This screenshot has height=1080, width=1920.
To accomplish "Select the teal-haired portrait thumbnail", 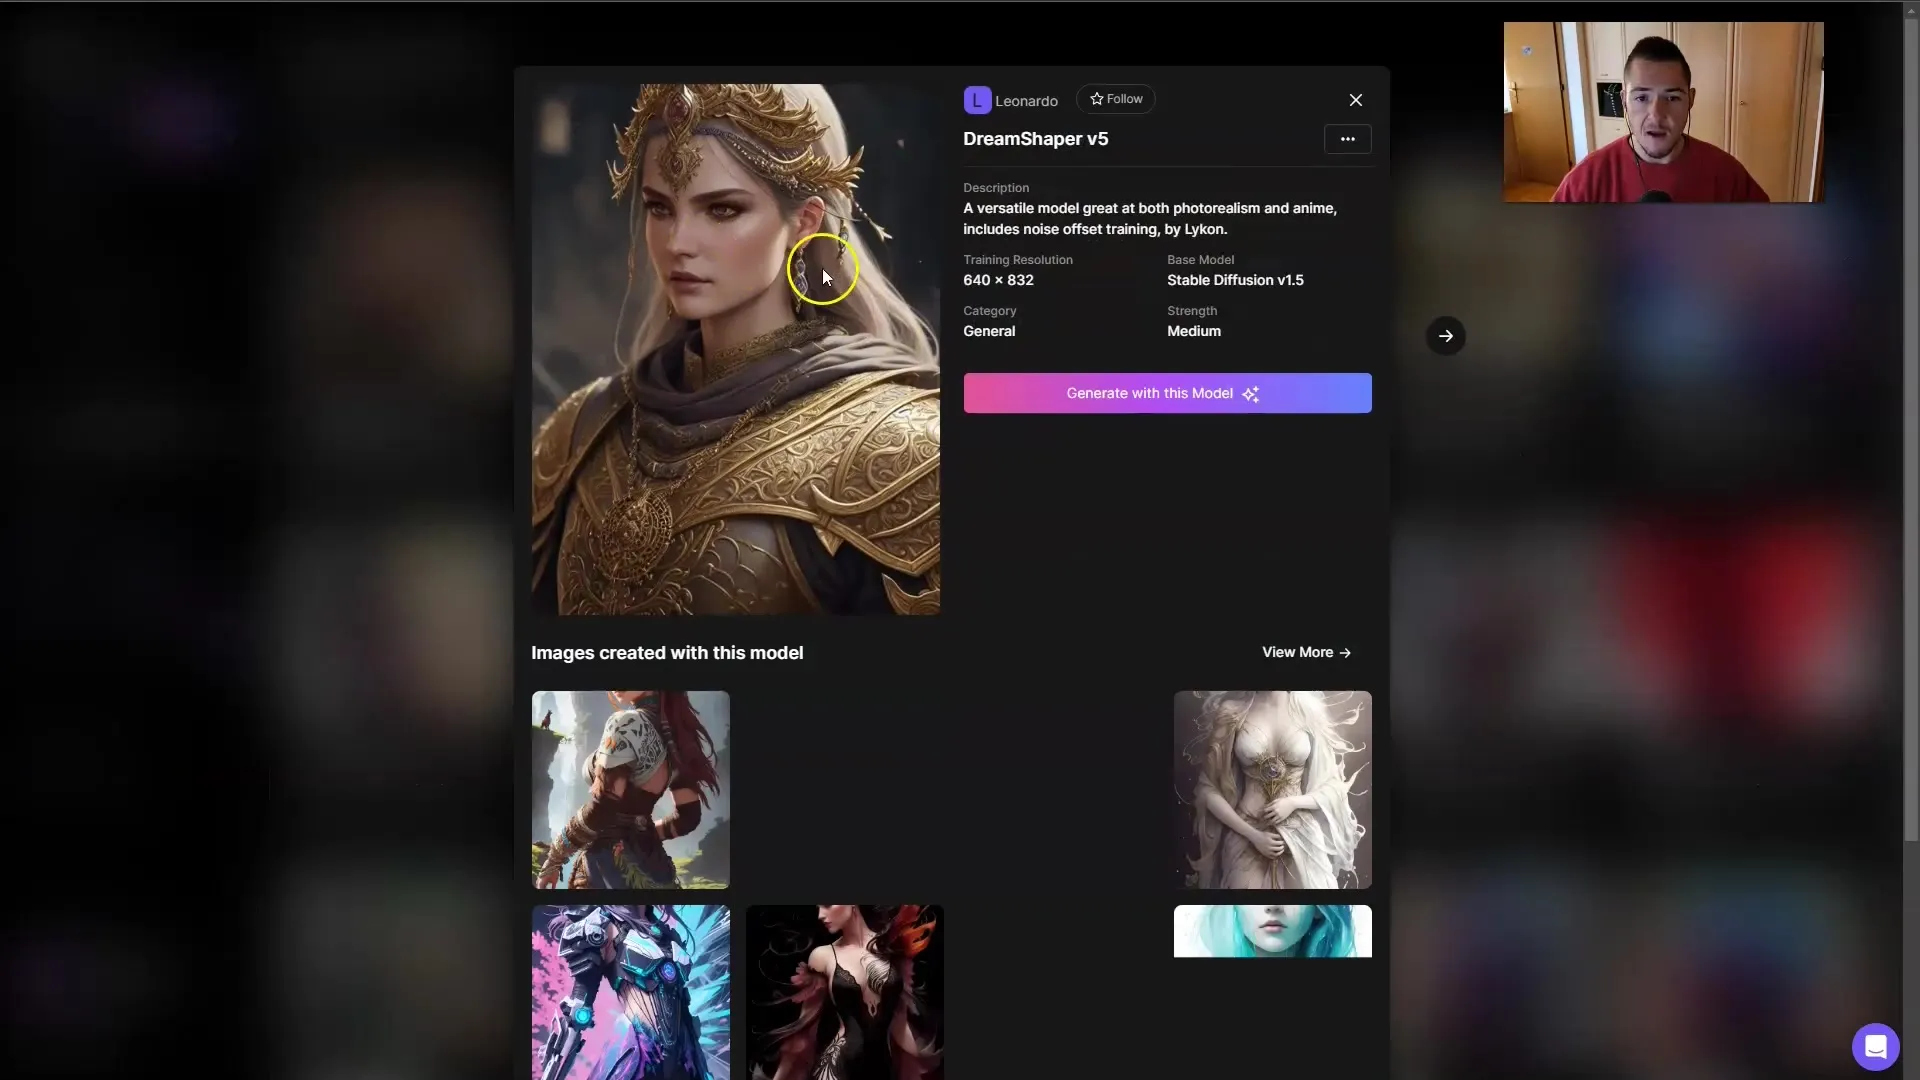I will tap(1271, 931).
